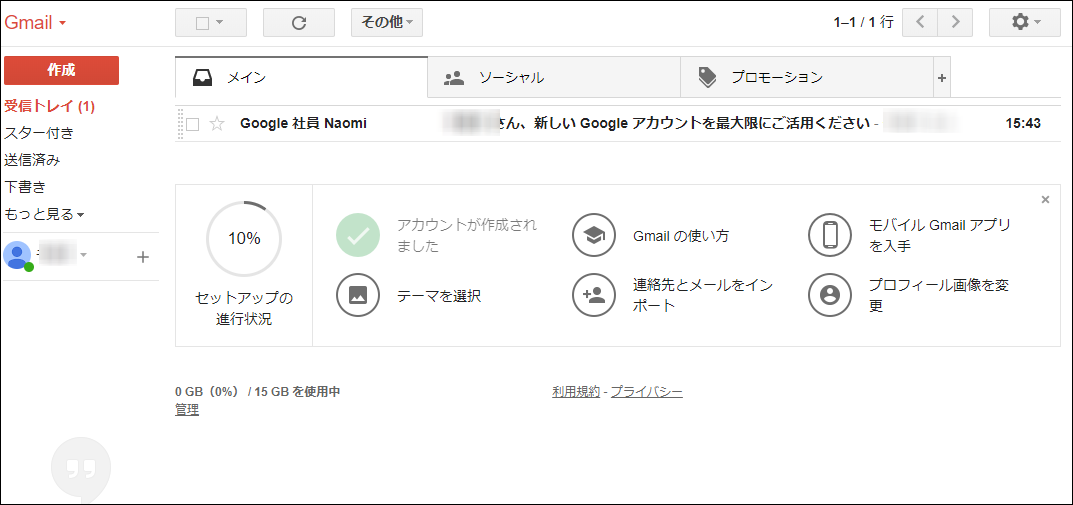The height and width of the screenshot is (505, 1073).
Task: Tick the select-all checkbox in the toolbar
Action: 202,23
